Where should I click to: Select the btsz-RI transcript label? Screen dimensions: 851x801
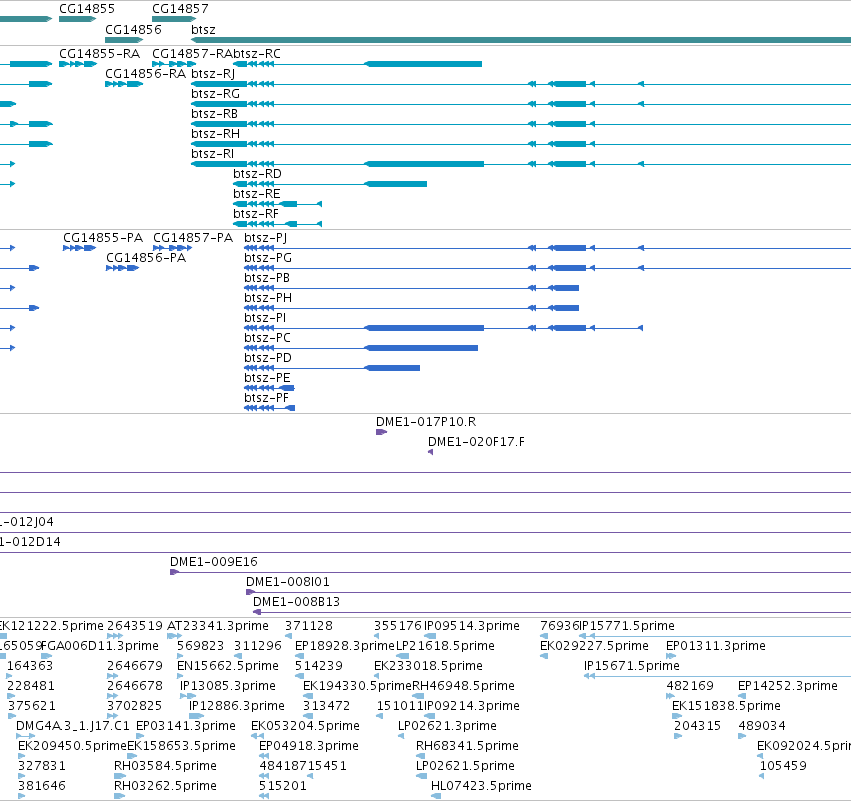pos(213,154)
